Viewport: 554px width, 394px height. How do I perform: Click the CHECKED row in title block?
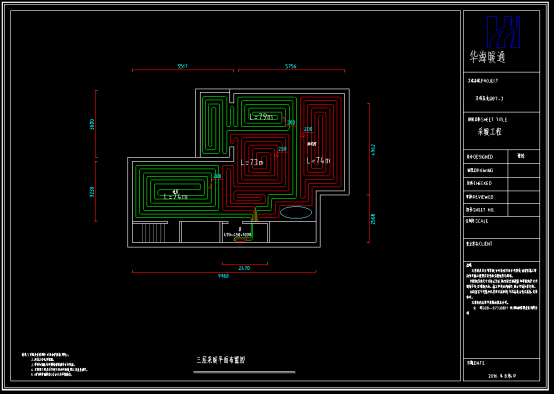coord(501,183)
